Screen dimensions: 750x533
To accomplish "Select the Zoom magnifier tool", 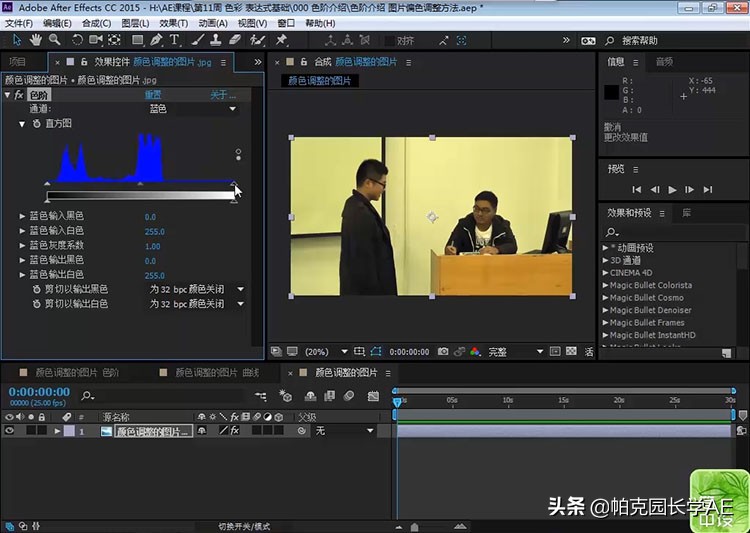I will point(55,40).
